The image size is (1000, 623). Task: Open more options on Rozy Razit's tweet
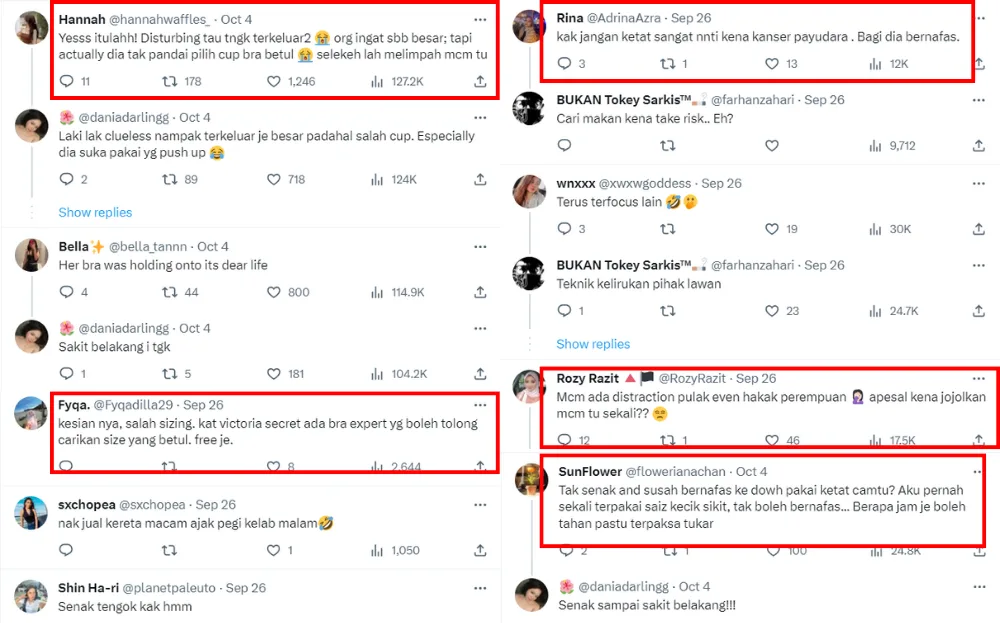pos(977,379)
